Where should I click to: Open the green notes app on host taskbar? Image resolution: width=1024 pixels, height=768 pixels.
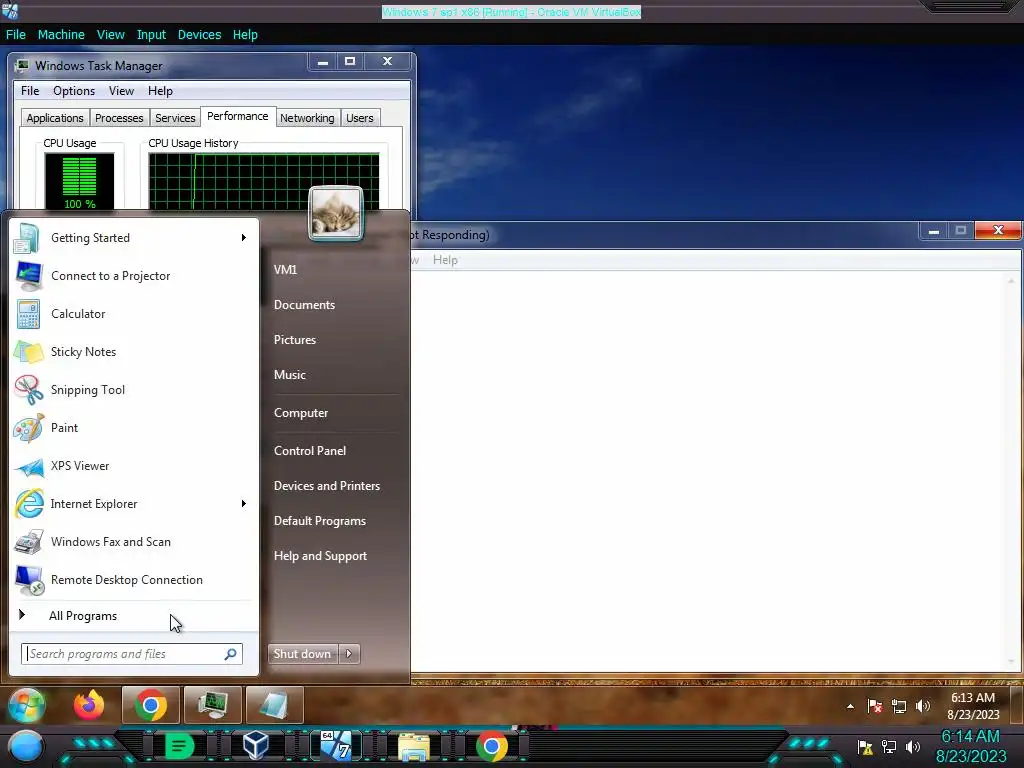tap(179, 746)
